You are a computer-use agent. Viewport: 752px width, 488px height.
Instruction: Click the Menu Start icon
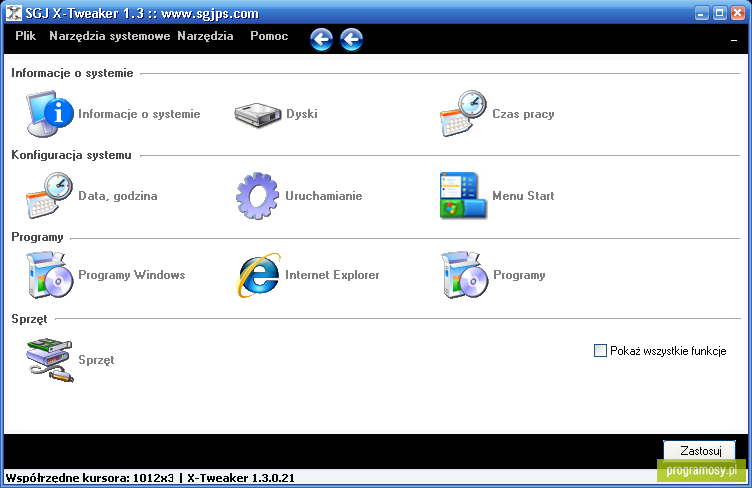[x=463, y=196]
